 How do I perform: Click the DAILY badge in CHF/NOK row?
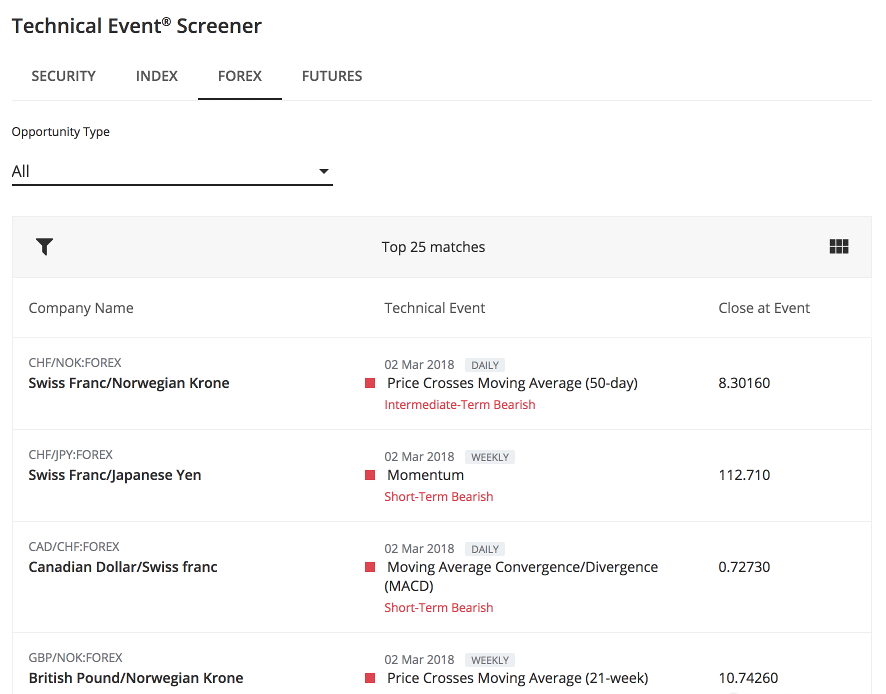point(485,365)
